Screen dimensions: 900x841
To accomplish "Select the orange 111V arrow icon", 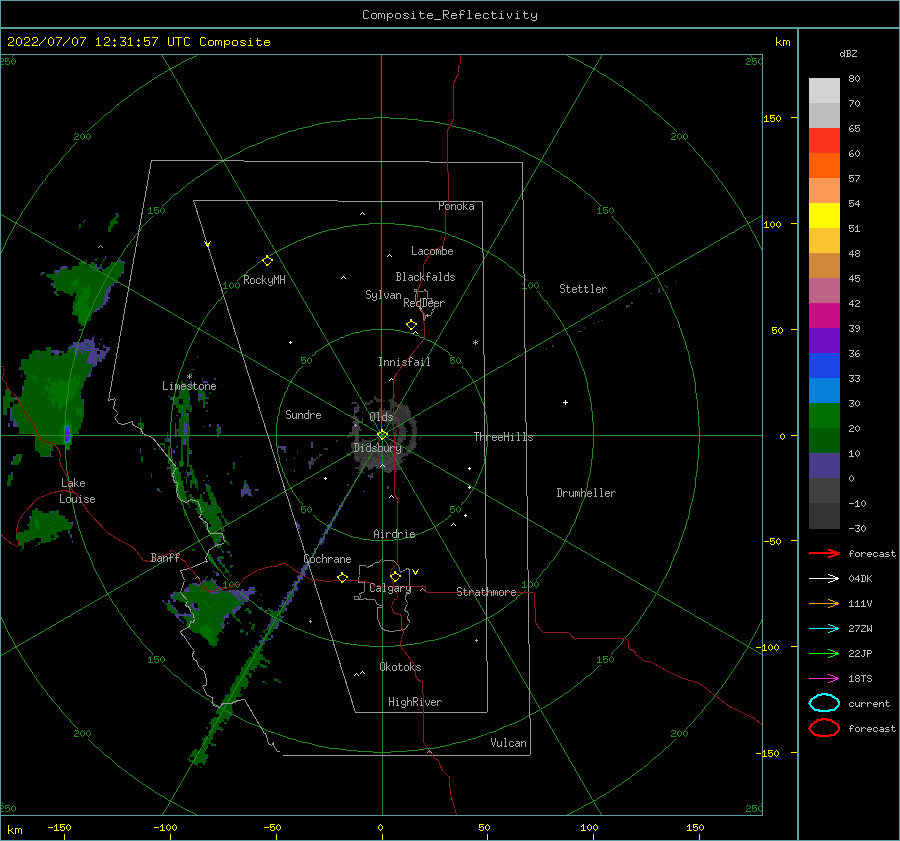I will [824, 603].
